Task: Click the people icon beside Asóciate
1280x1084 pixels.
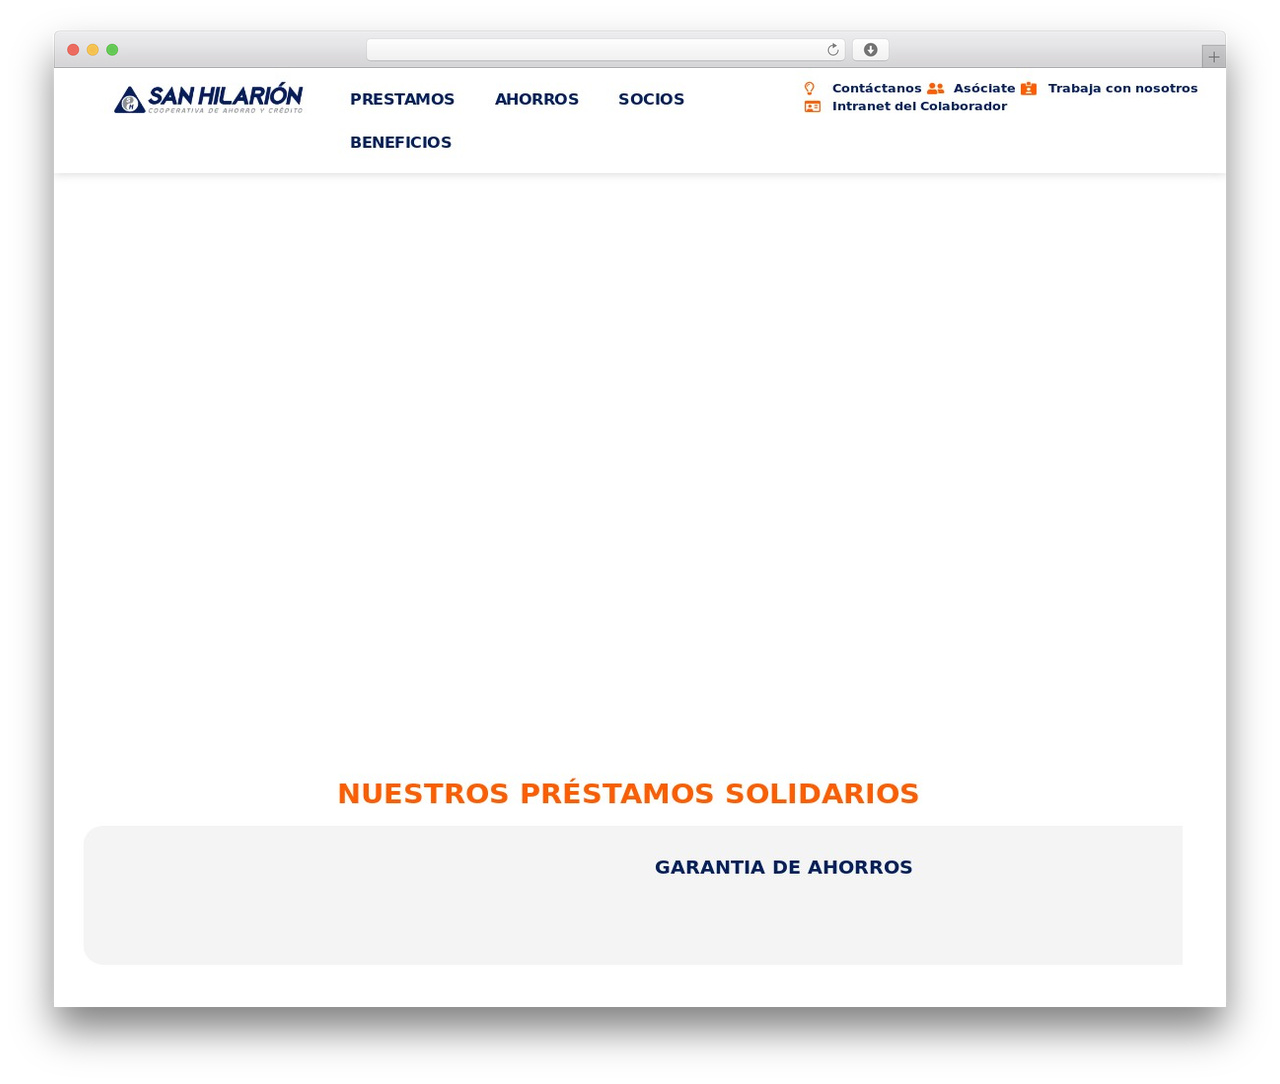Action: [x=935, y=88]
